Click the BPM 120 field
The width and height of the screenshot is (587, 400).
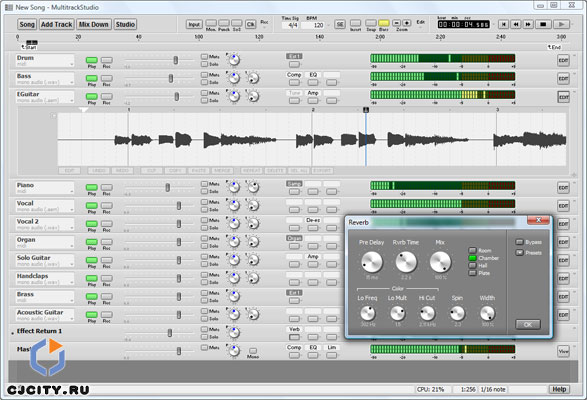coord(314,25)
